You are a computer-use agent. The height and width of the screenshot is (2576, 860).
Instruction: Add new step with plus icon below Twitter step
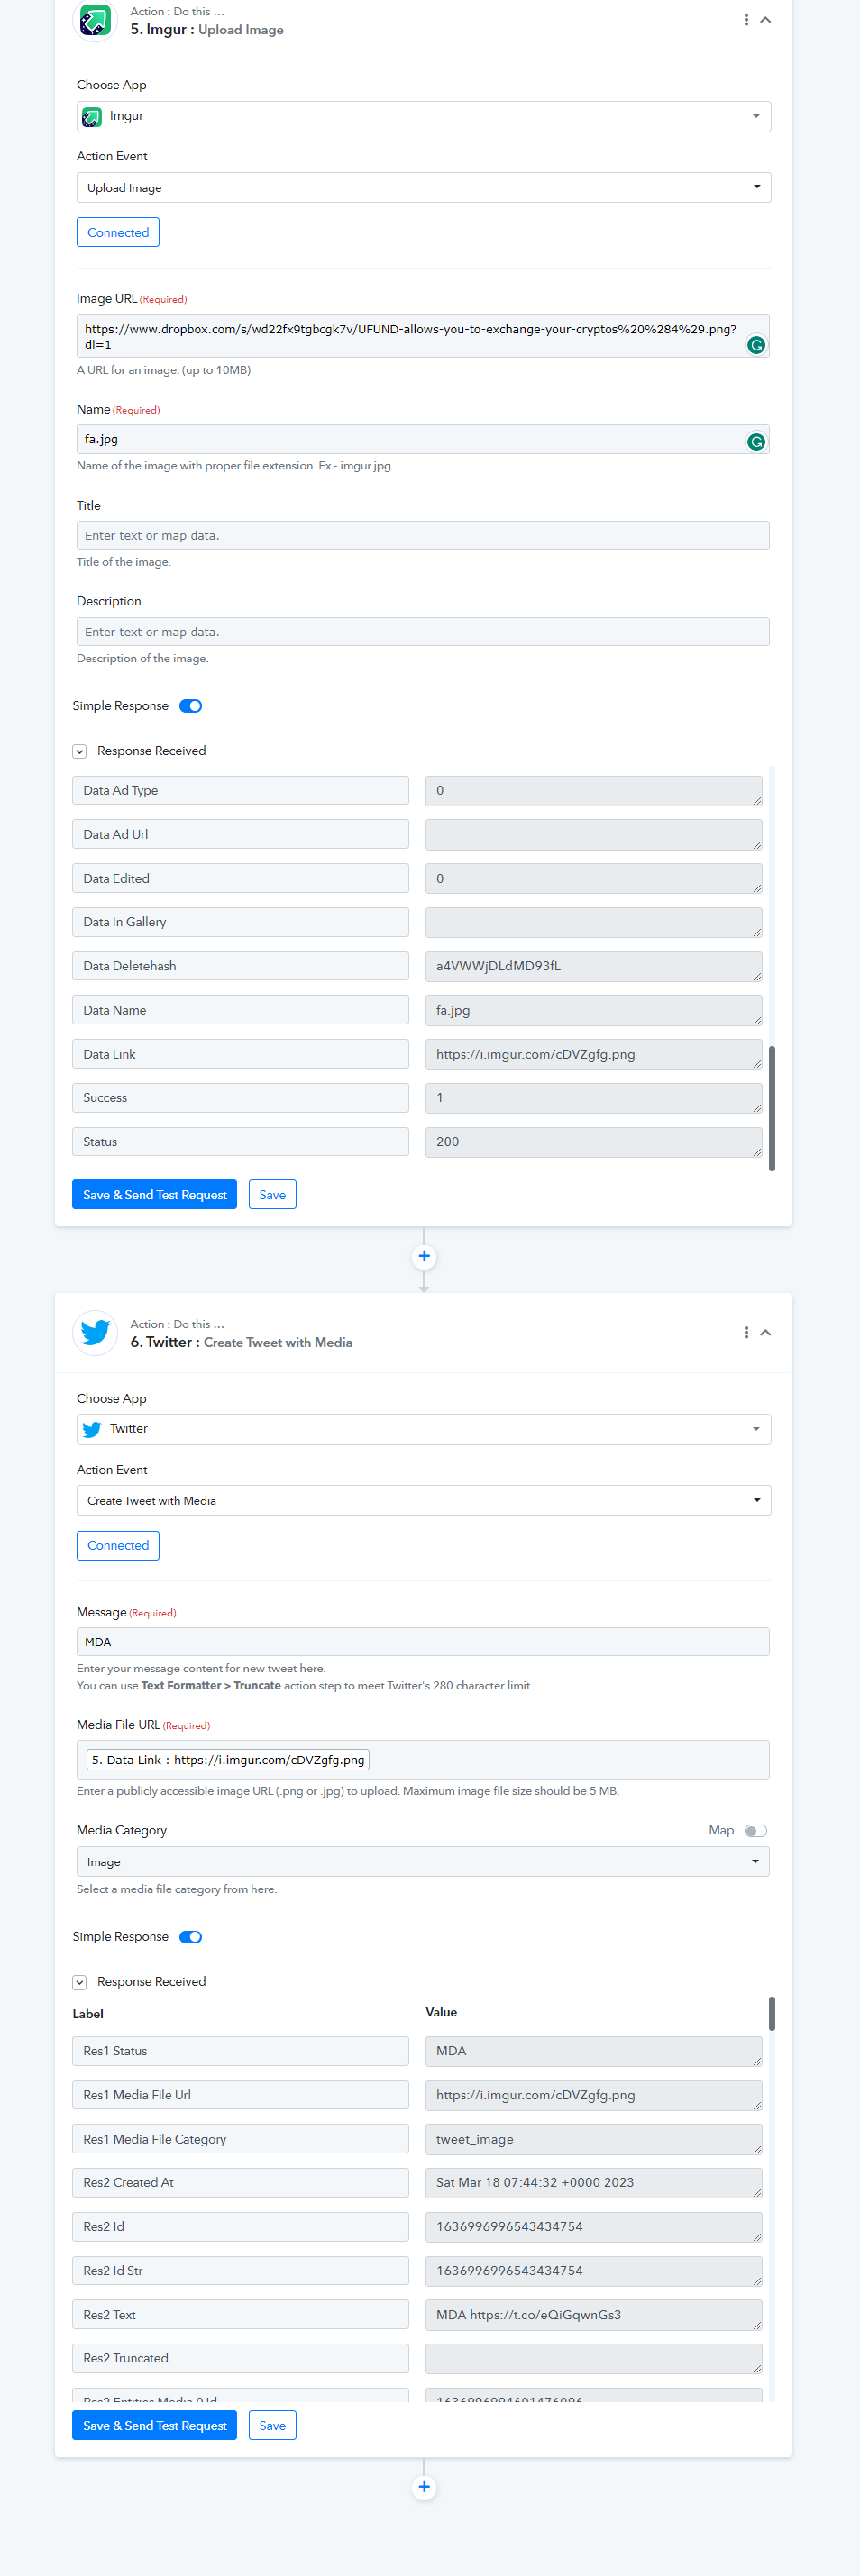(x=424, y=2487)
